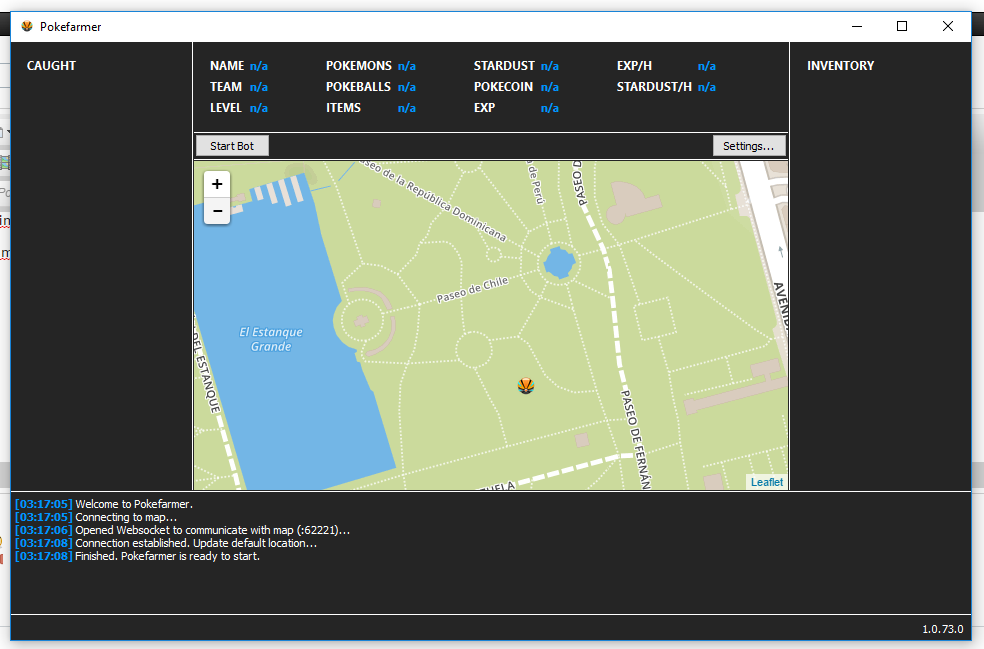Zoom out the map with minus
Viewport: 984px width, 649px height.
click(x=217, y=211)
